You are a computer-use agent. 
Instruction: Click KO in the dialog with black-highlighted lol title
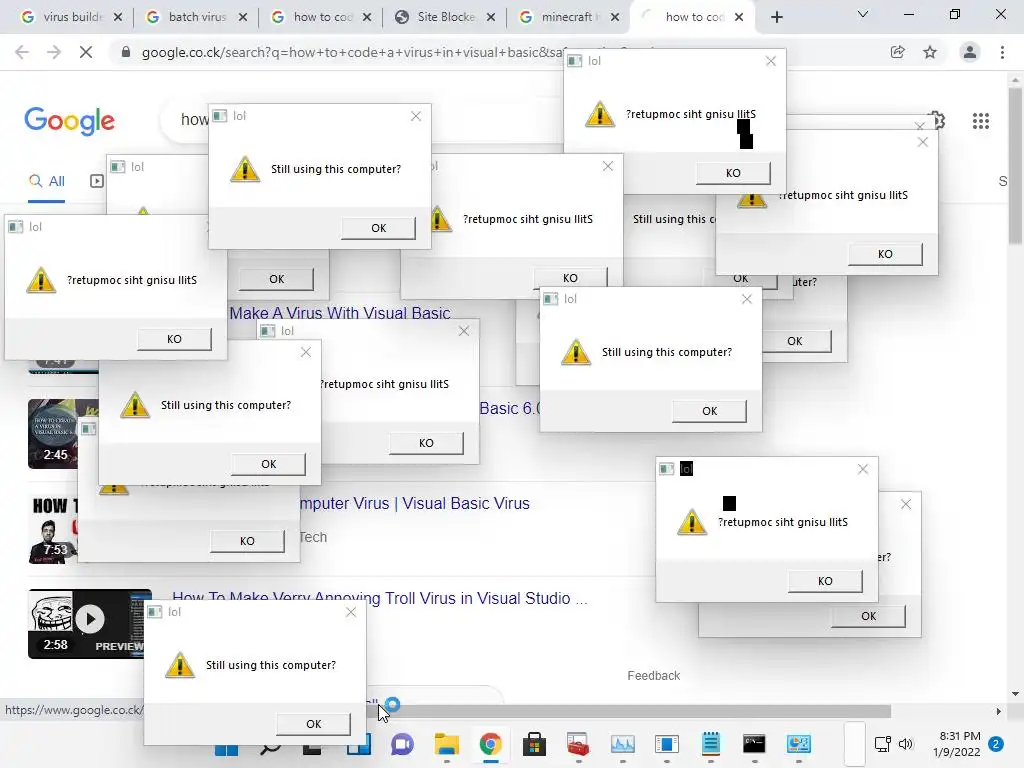pyautogui.click(x=825, y=581)
